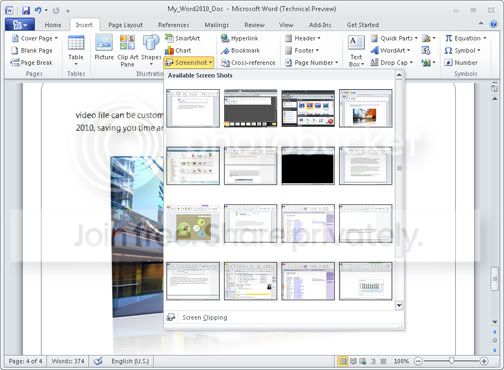Click the Redo icon in quick access toolbar
Image resolution: width=504 pixels, height=370 pixels.
(x=56, y=11)
